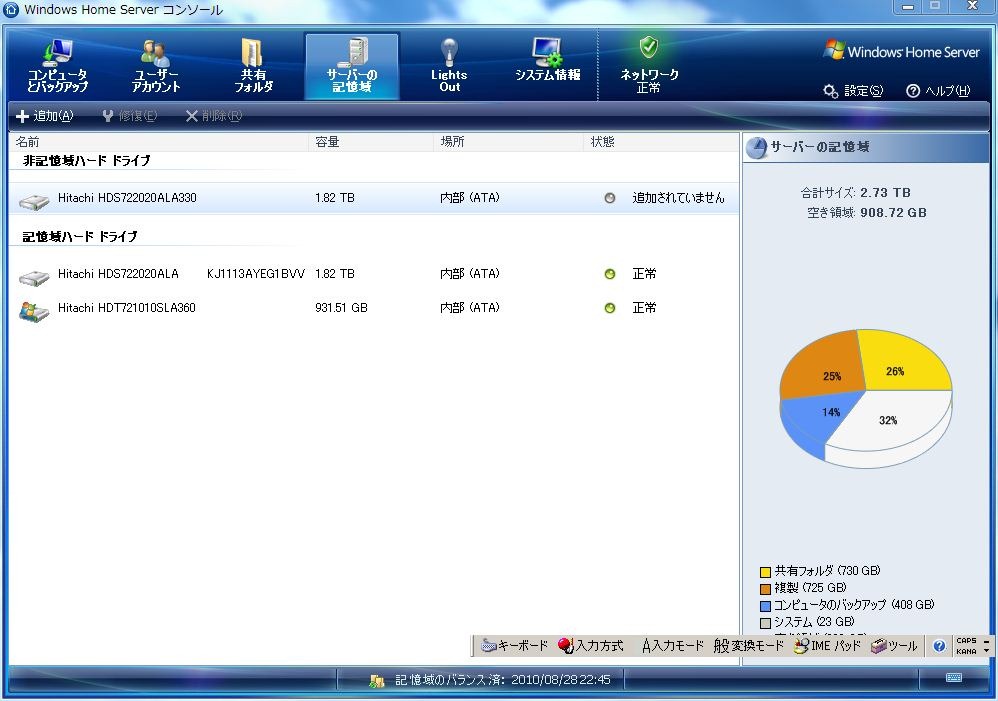
Task: Sort drives by the 名前 column header
Action: tap(159, 141)
